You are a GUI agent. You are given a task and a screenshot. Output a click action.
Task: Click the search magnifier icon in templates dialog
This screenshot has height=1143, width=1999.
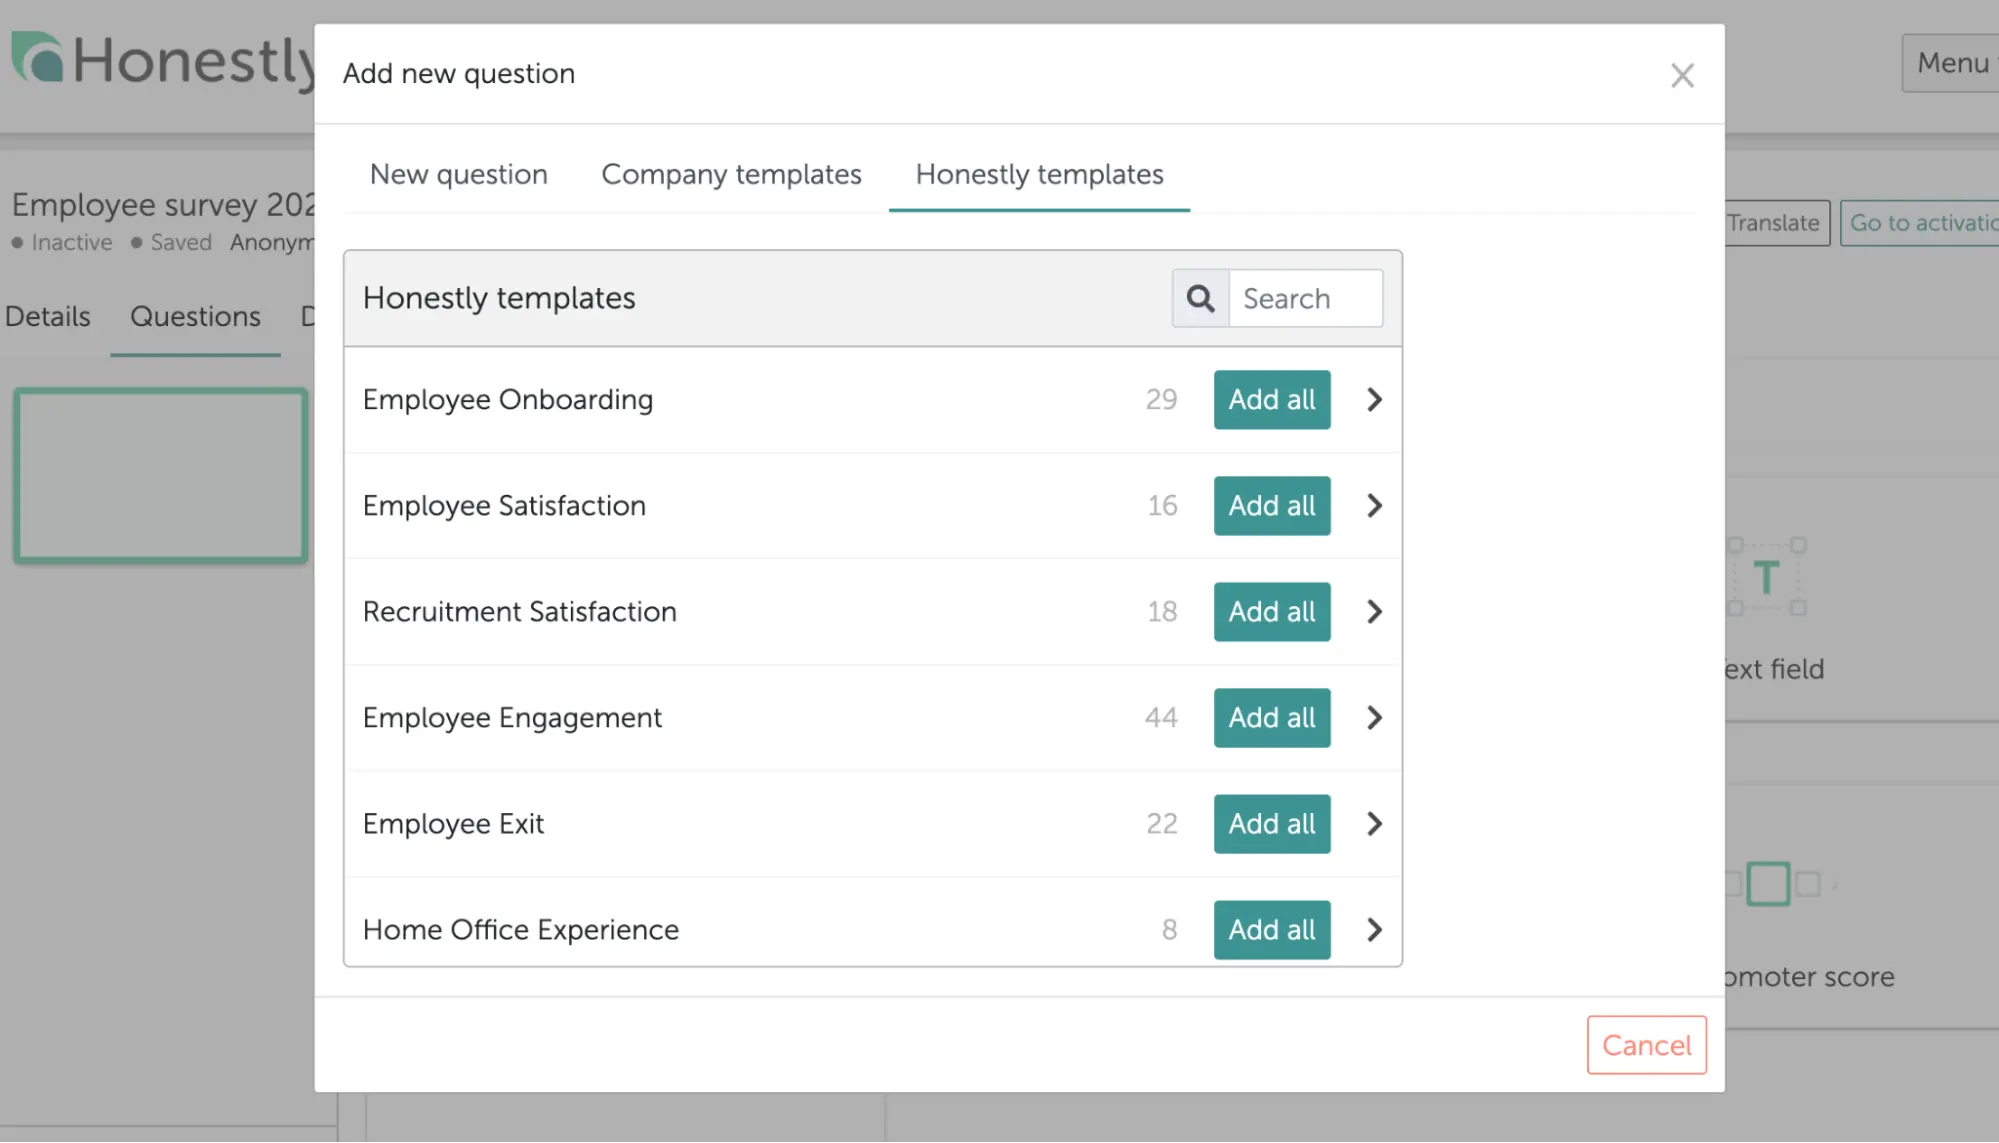[x=1199, y=298]
